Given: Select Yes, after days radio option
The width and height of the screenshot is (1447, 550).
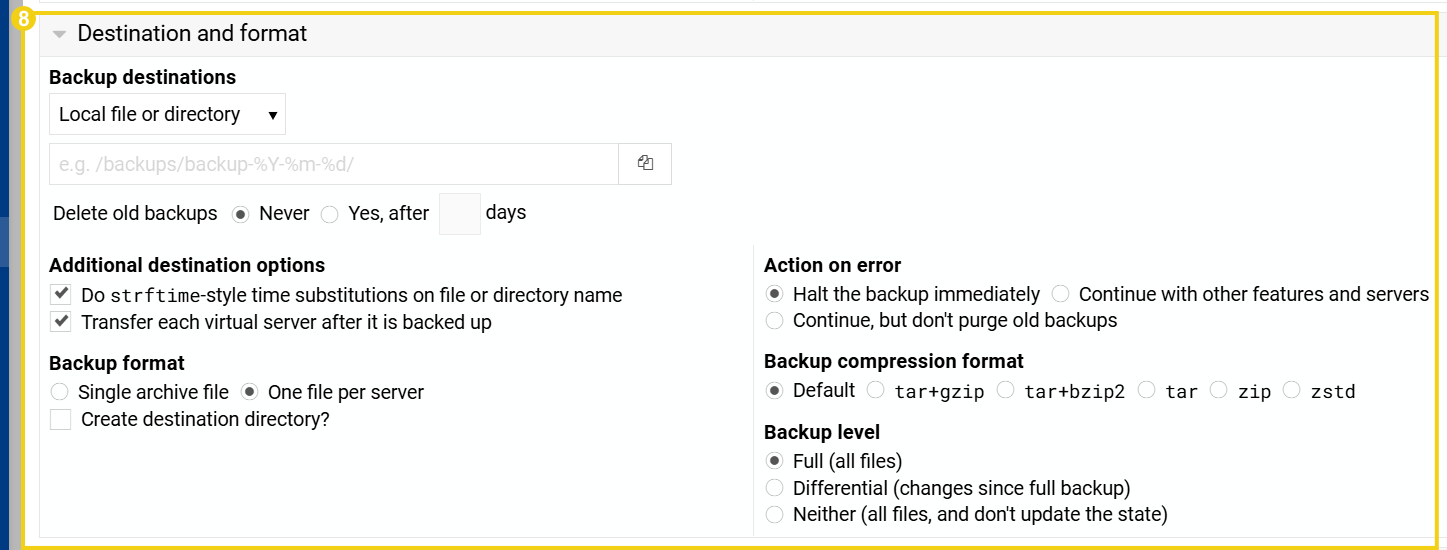Looking at the screenshot, I should click(x=330, y=214).
